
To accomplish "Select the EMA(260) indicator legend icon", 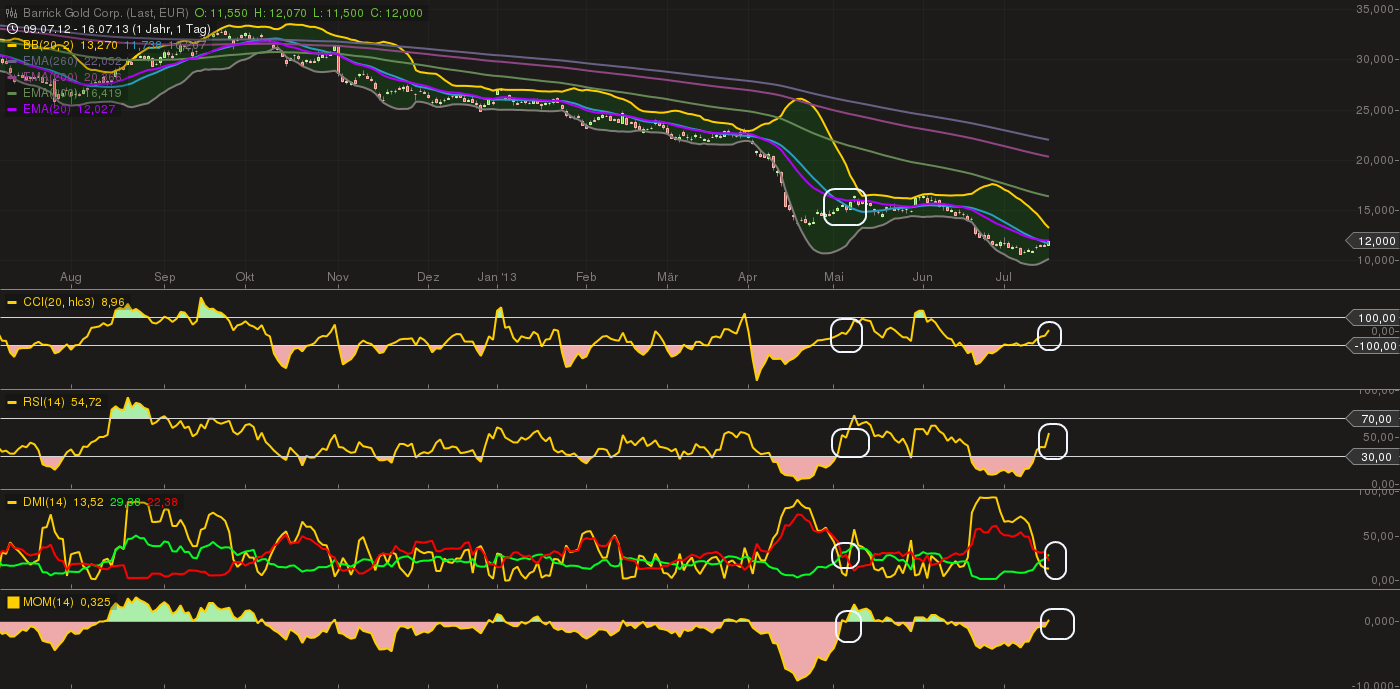I will (x=12, y=60).
